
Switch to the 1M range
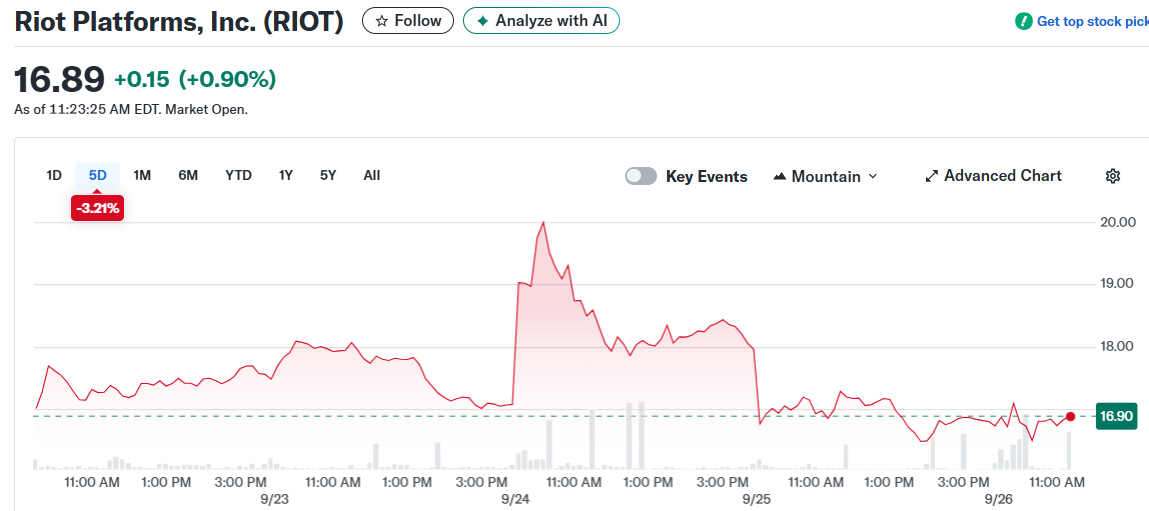tap(141, 175)
